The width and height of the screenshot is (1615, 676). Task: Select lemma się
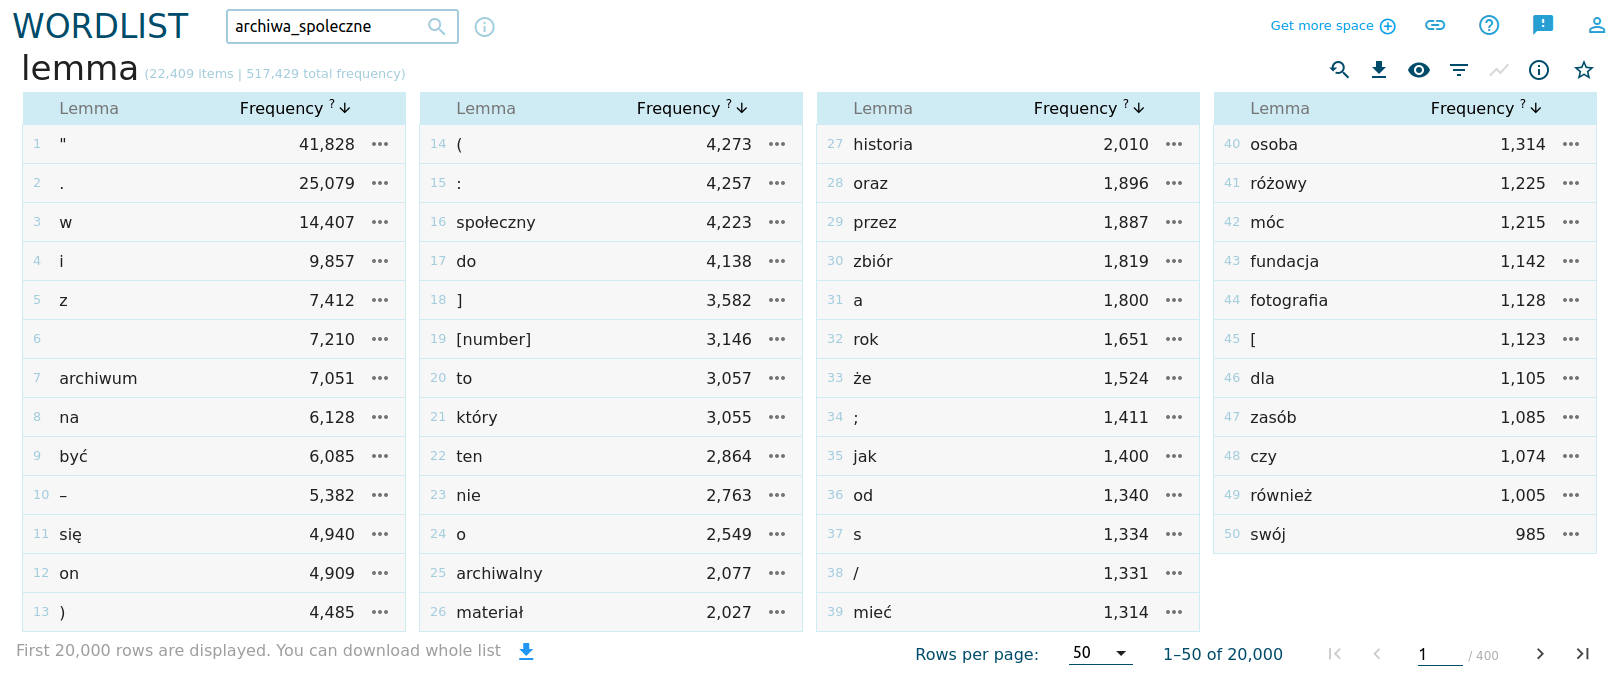coord(71,534)
